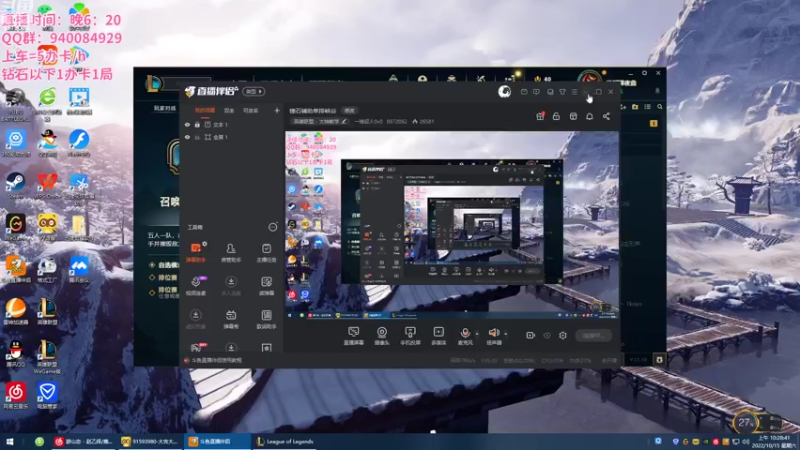Toggle lock on 文本 1 layer
The image size is (800, 450).
click(x=197, y=124)
